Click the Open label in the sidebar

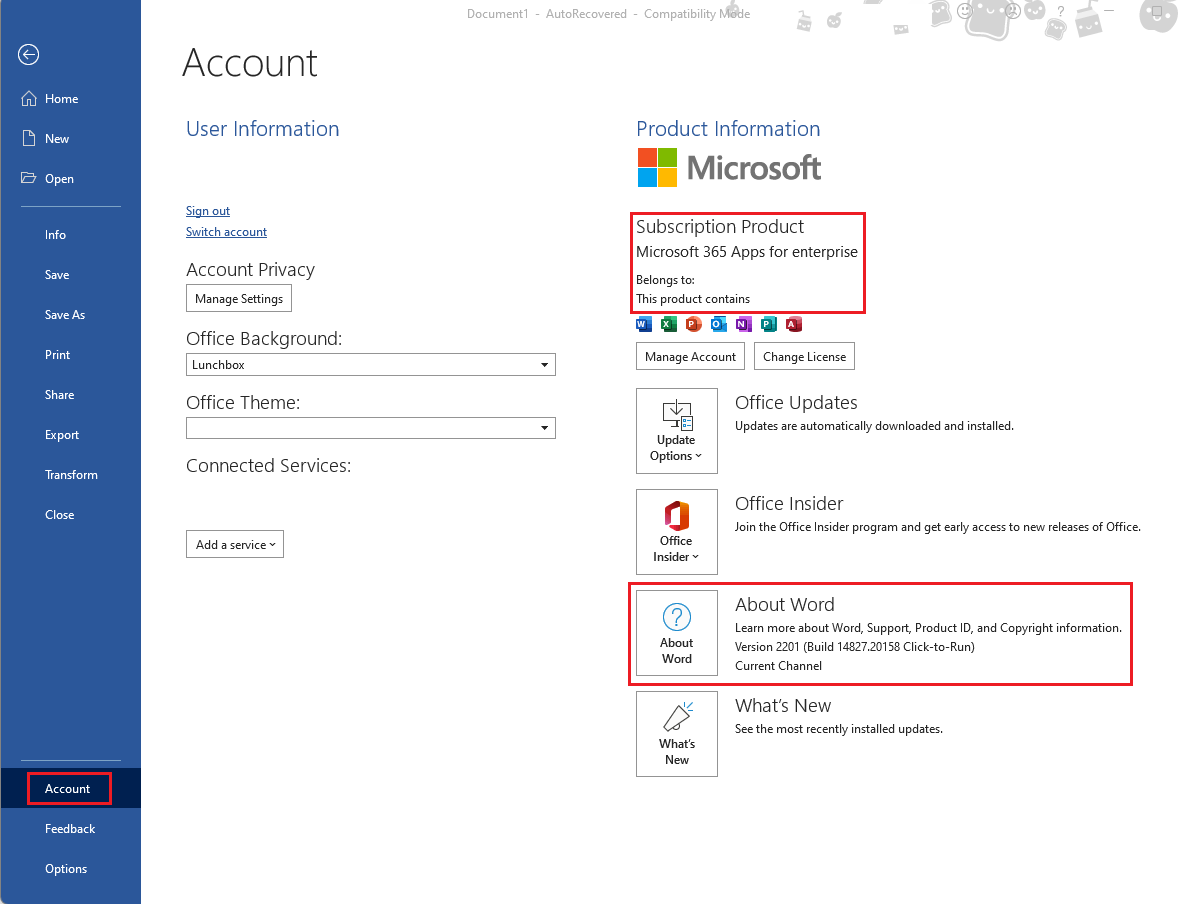(59, 179)
